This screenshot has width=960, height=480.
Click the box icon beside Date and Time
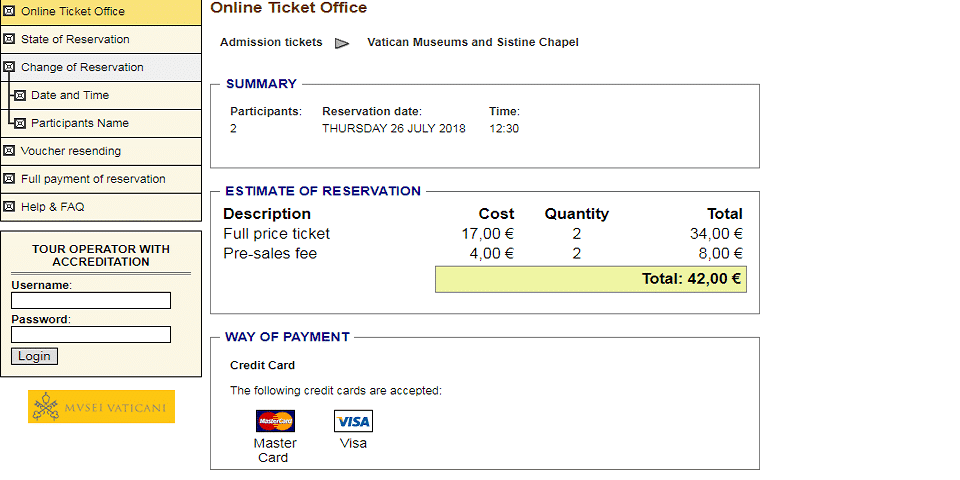tap(20, 96)
